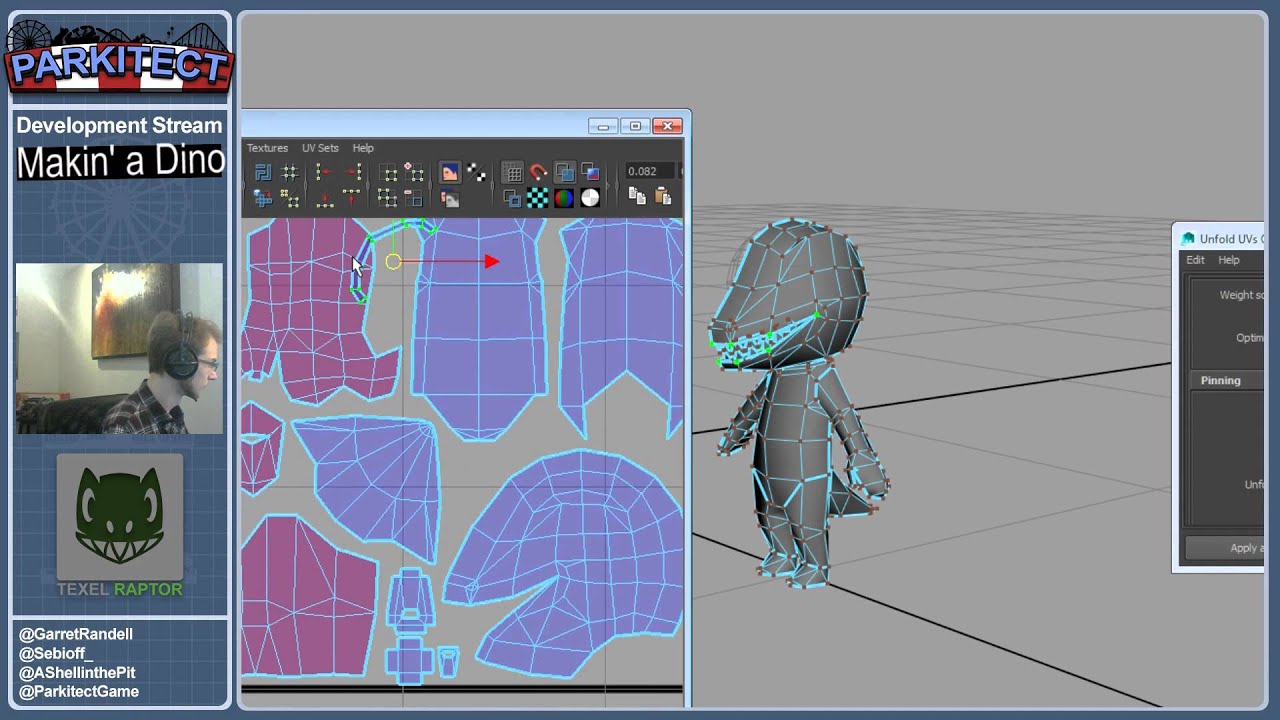Click the Apply button in Unfold UVs

point(1225,548)
